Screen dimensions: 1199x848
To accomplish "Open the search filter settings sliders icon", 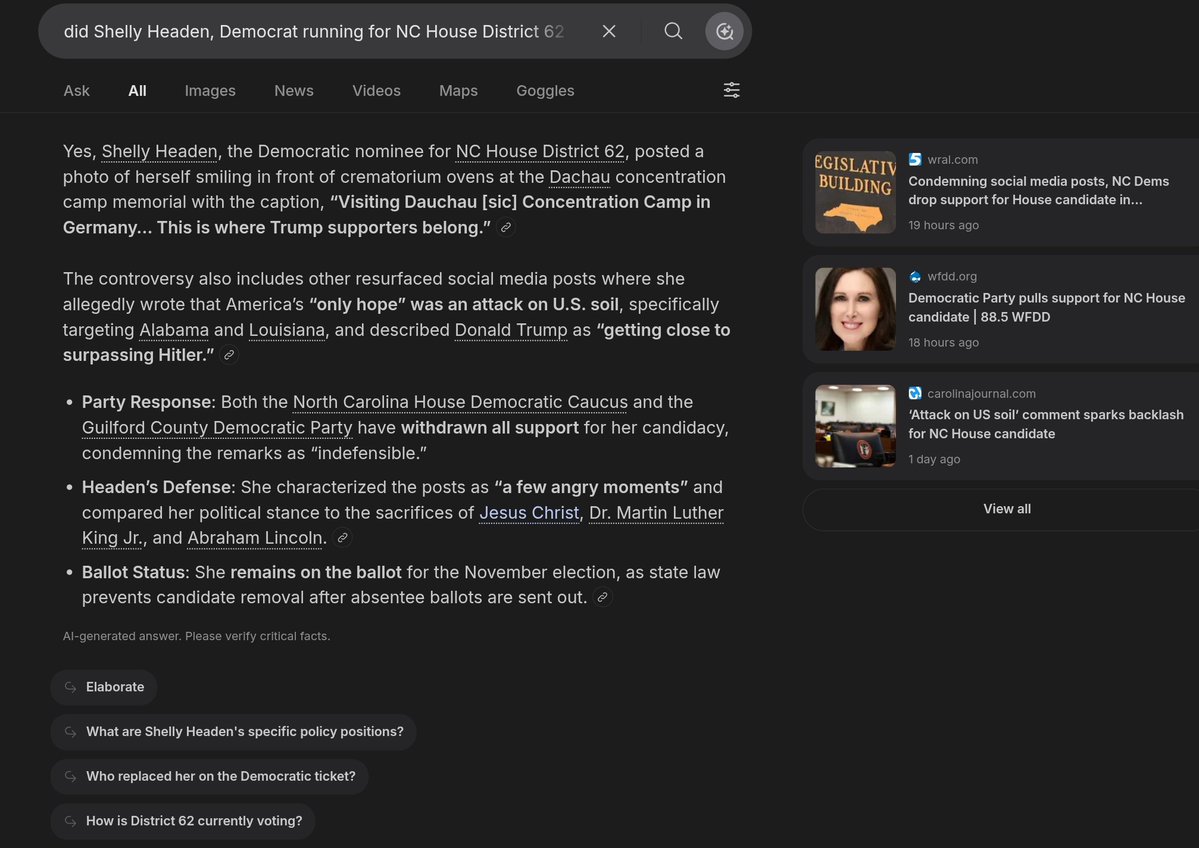I will 732,90.
